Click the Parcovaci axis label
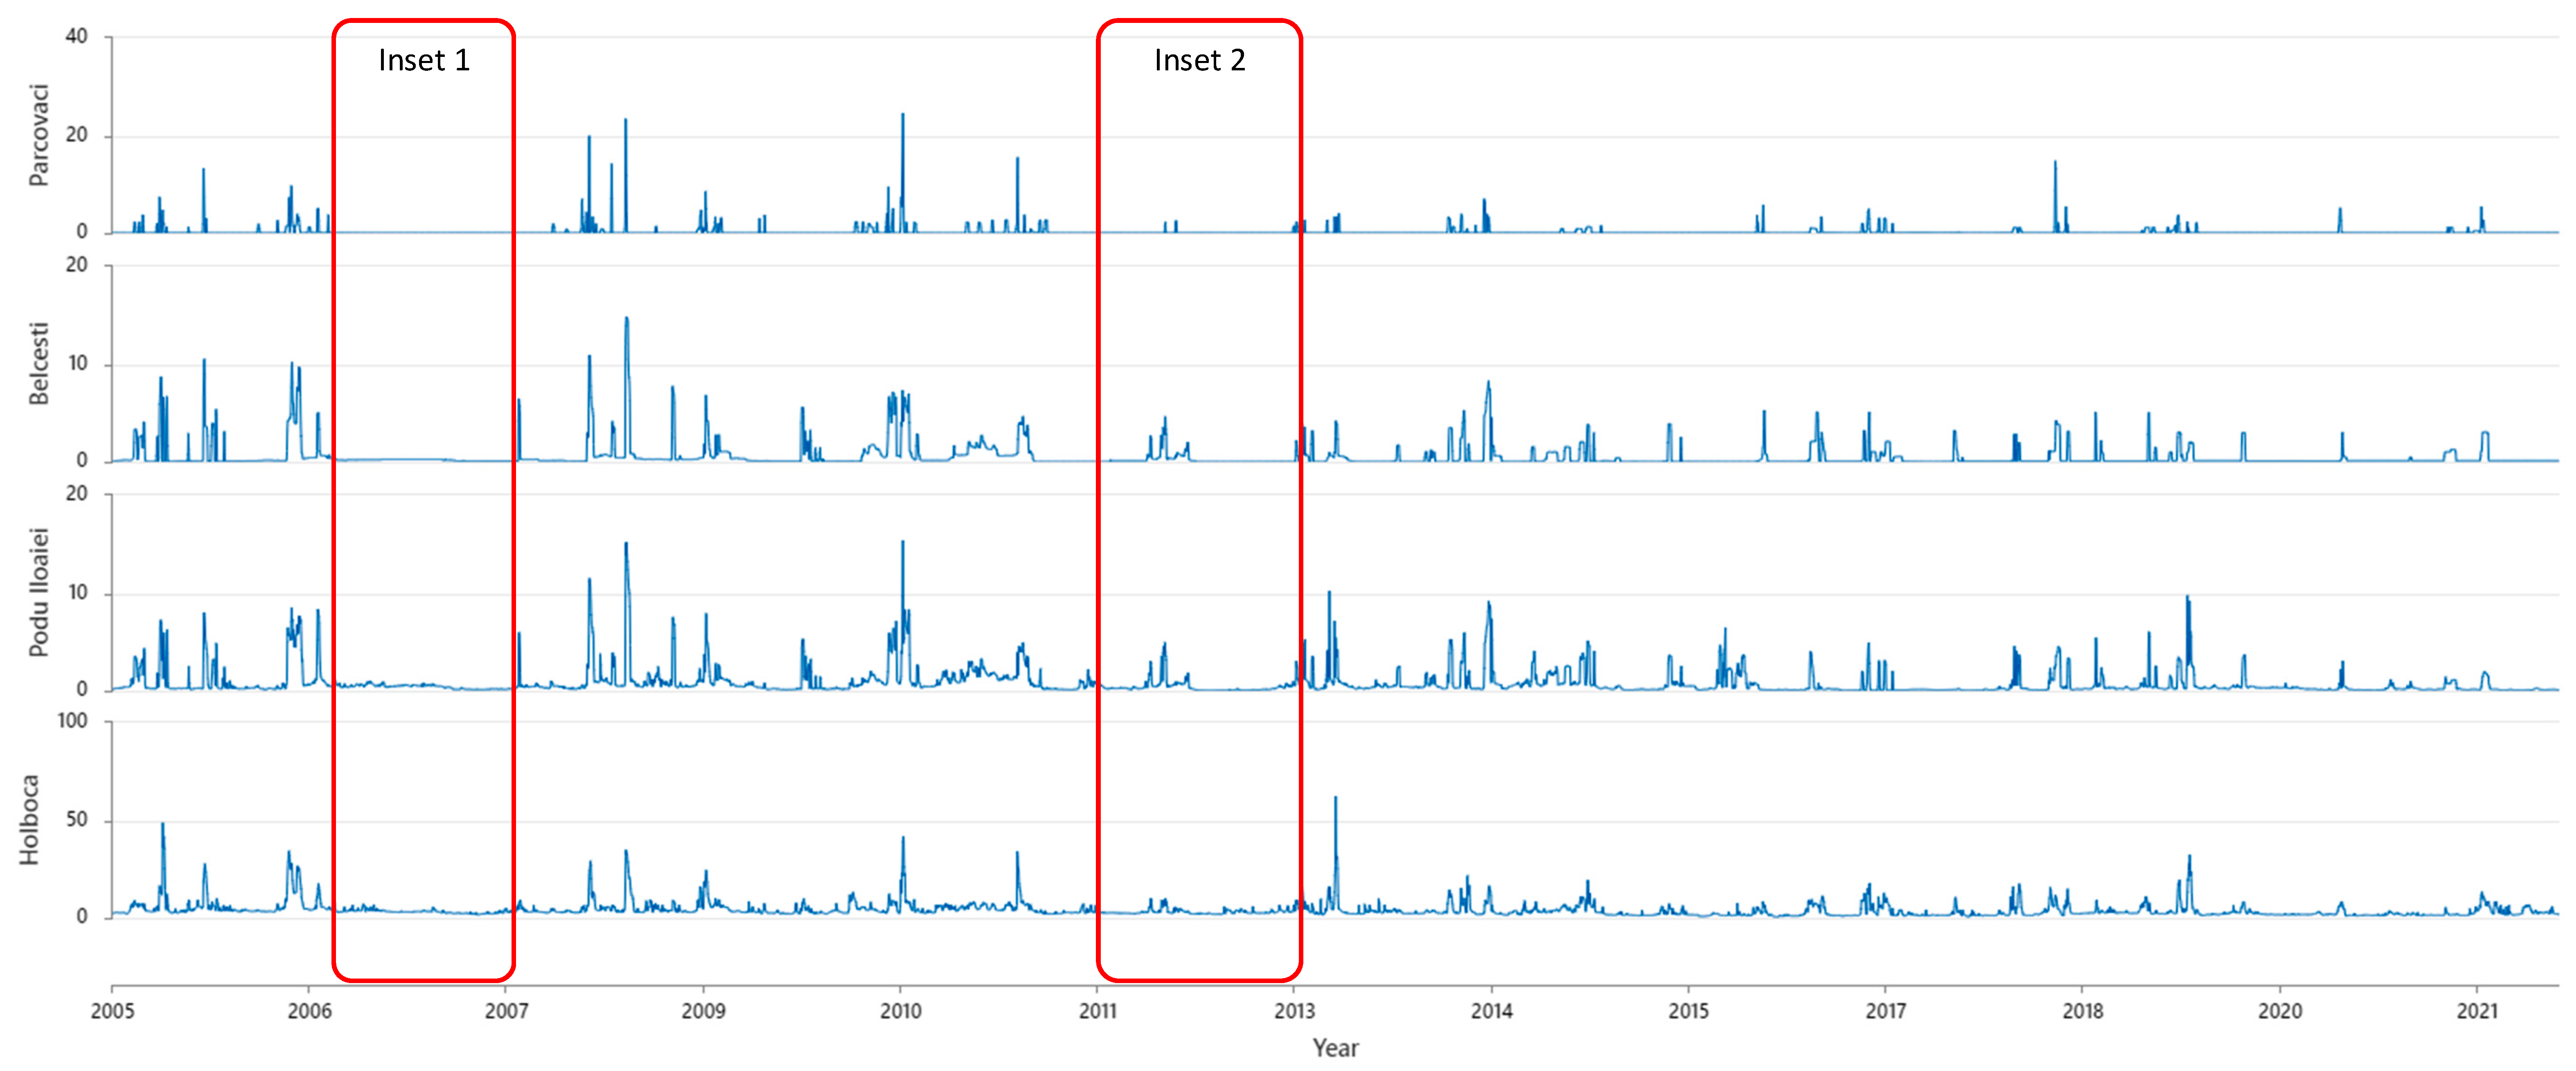The width and height of the screenshot is (2576, 1071). point(38,135)
